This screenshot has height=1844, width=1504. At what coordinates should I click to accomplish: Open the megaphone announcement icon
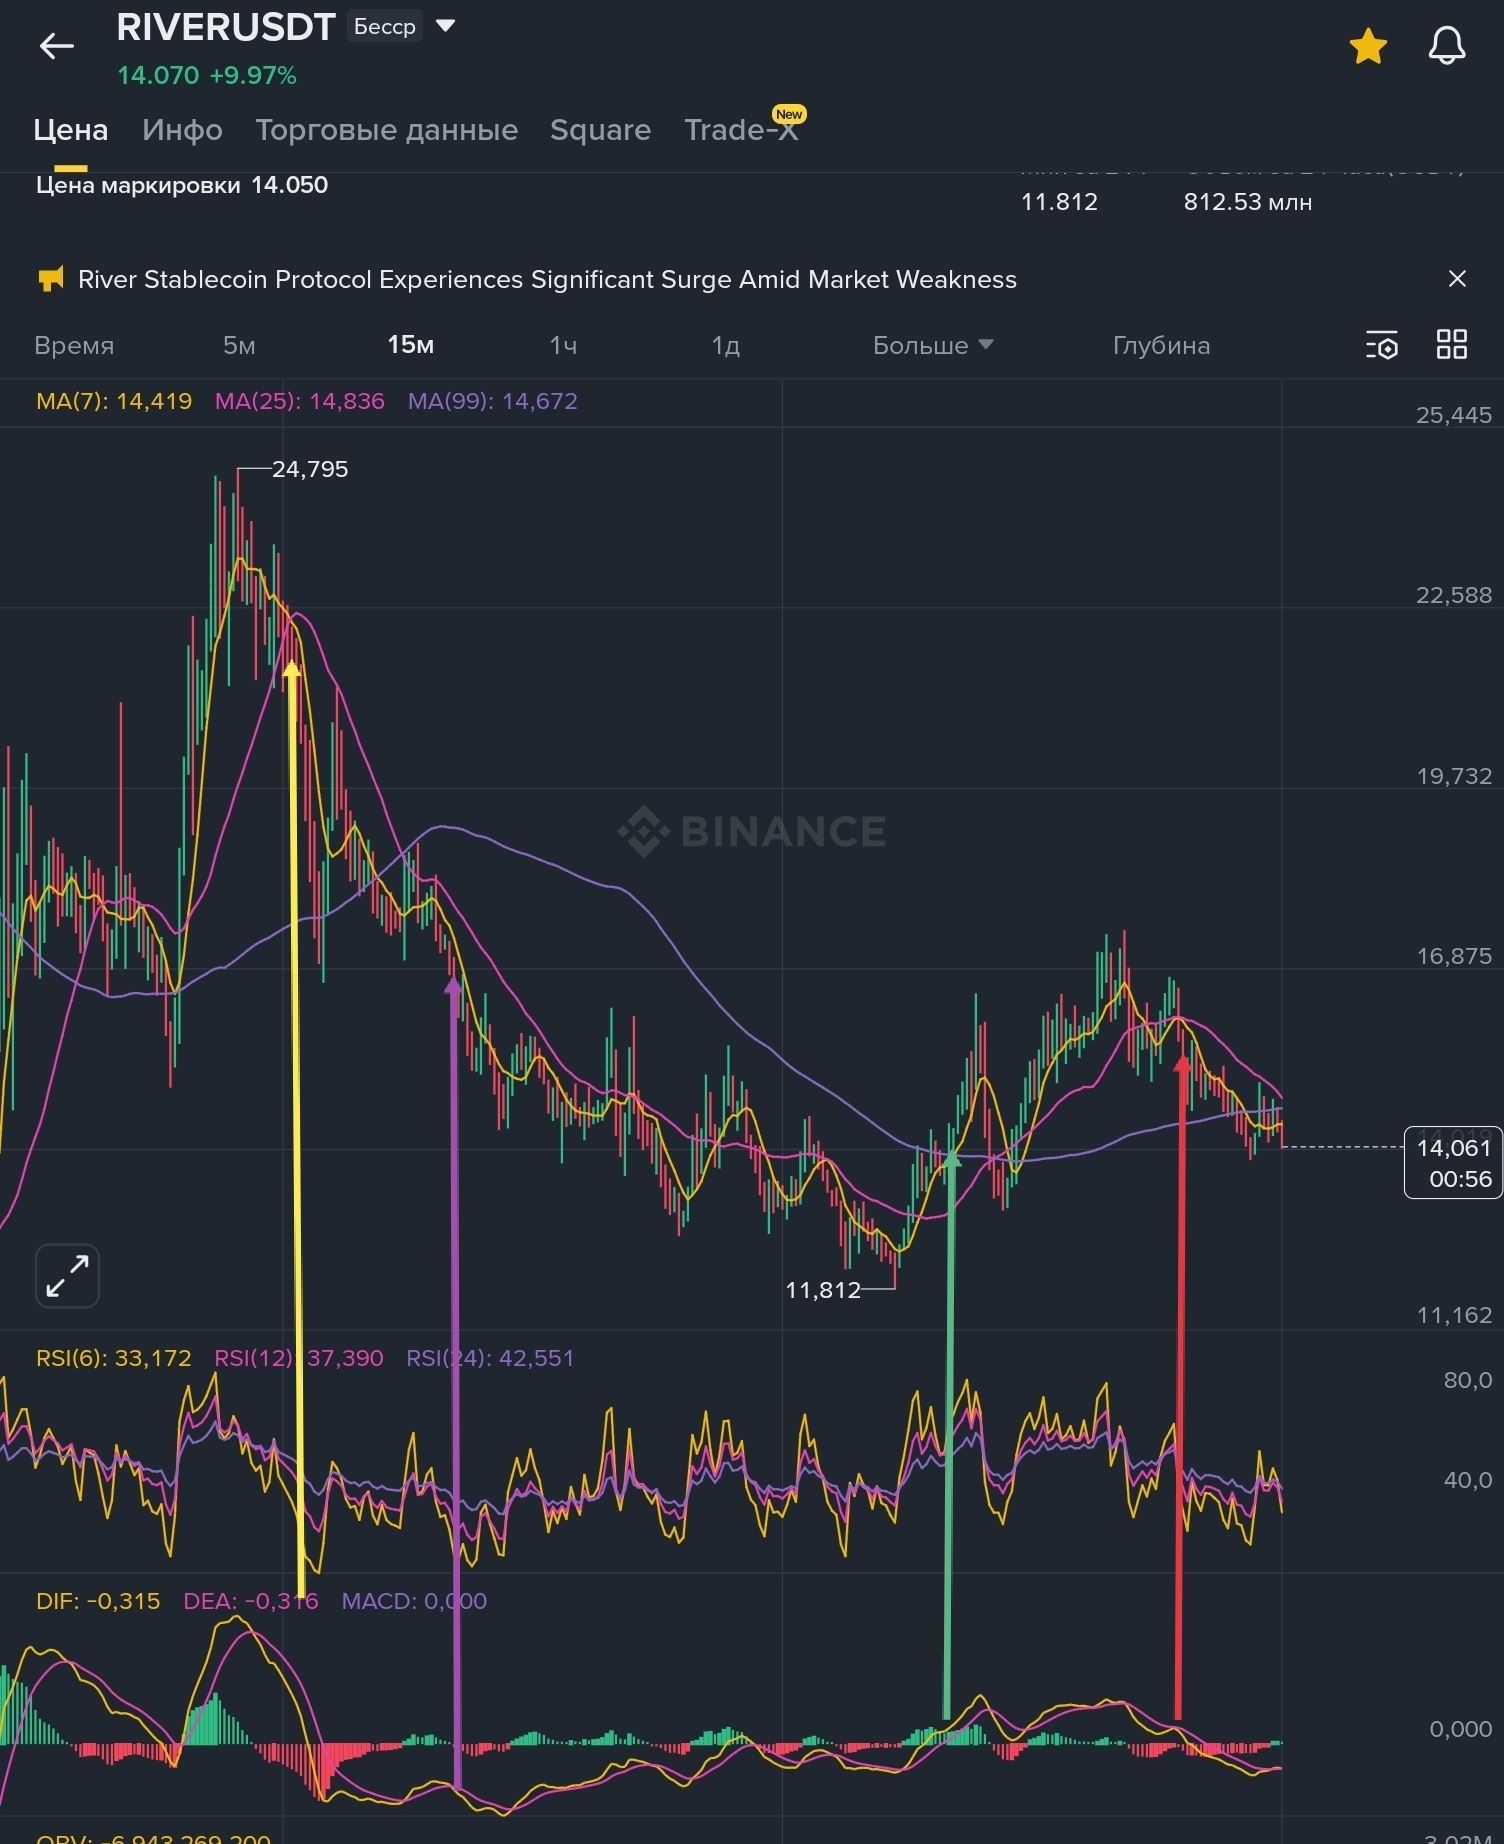coord(50,279)
